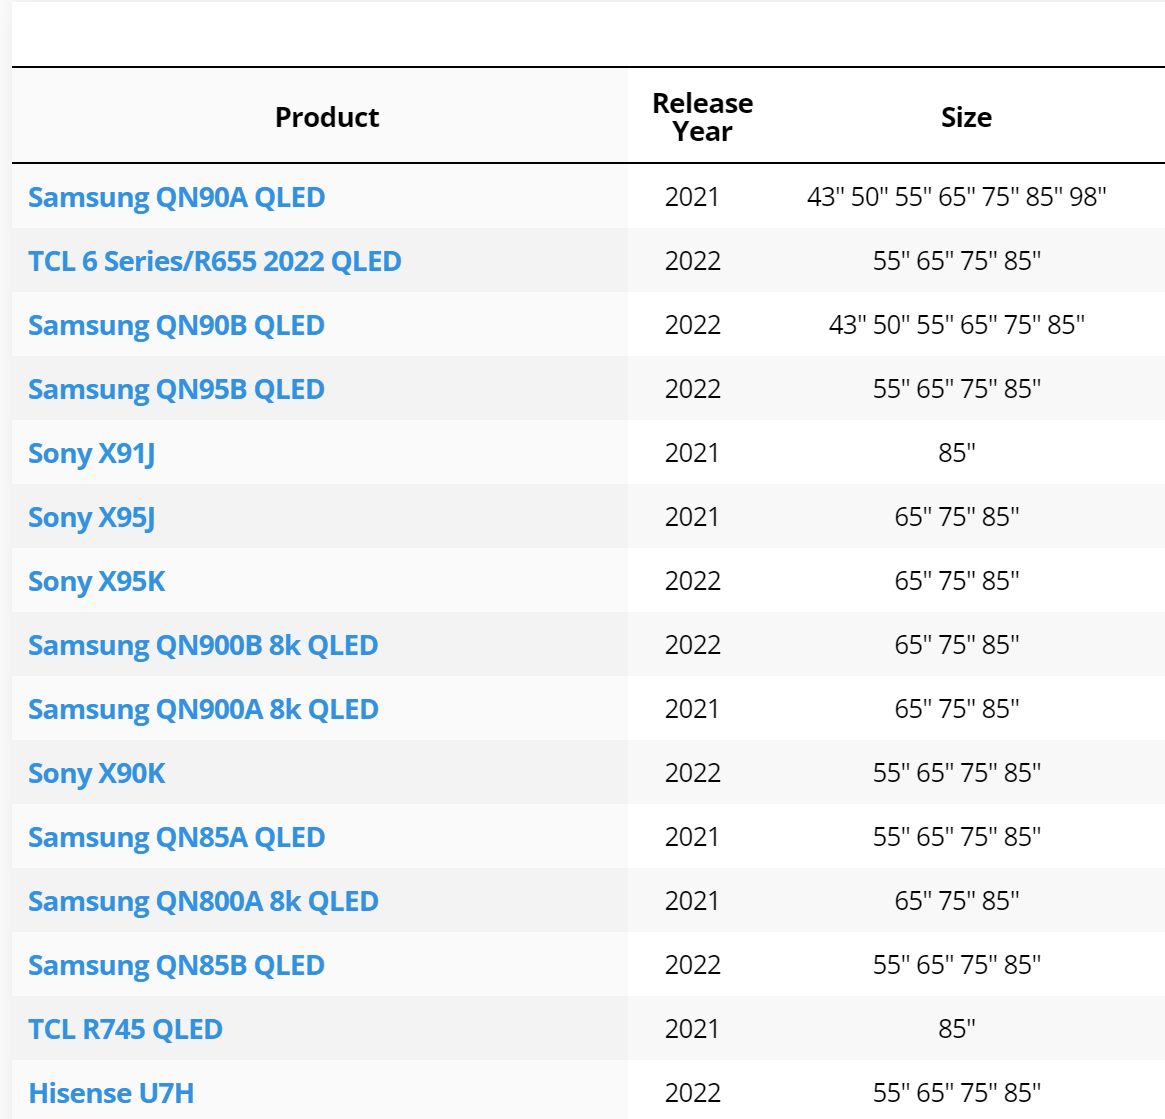Select the 2021 year cell for Sony X91J
The width and height of the screenshot is (1165, 1119).
click(x=692, y=453)
